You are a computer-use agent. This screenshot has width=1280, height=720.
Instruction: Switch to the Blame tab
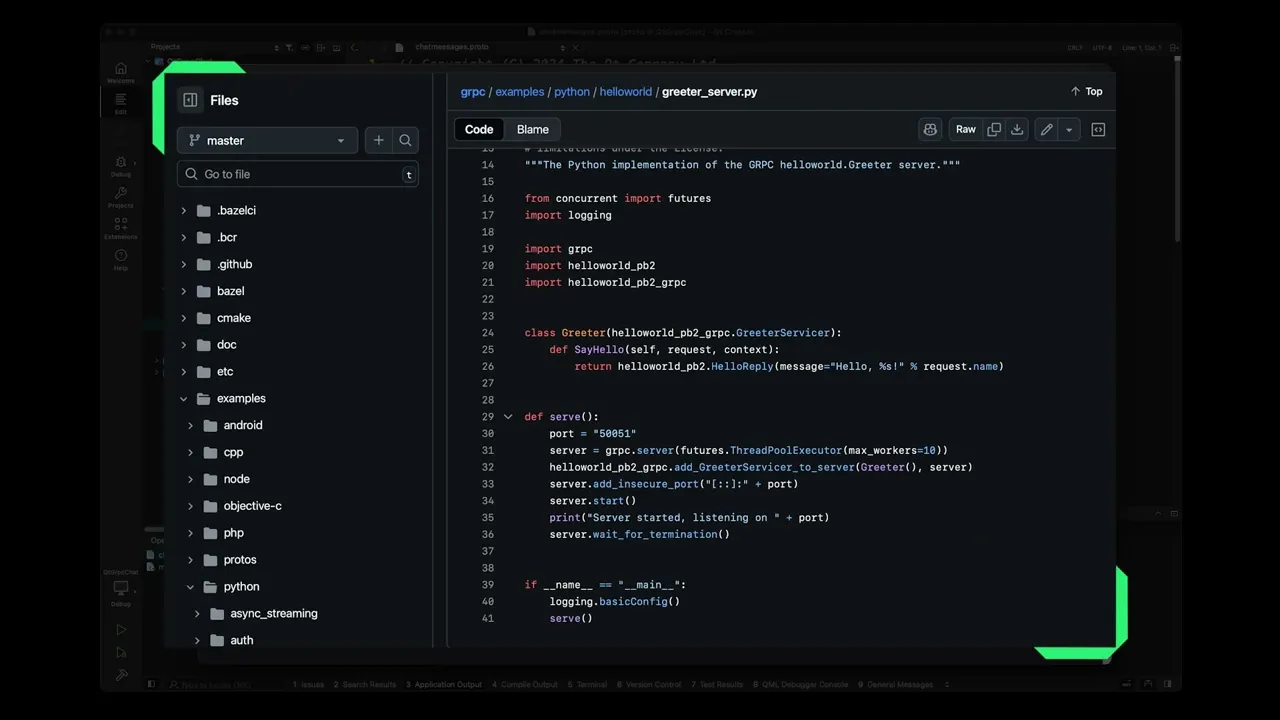tap(533, 129)
